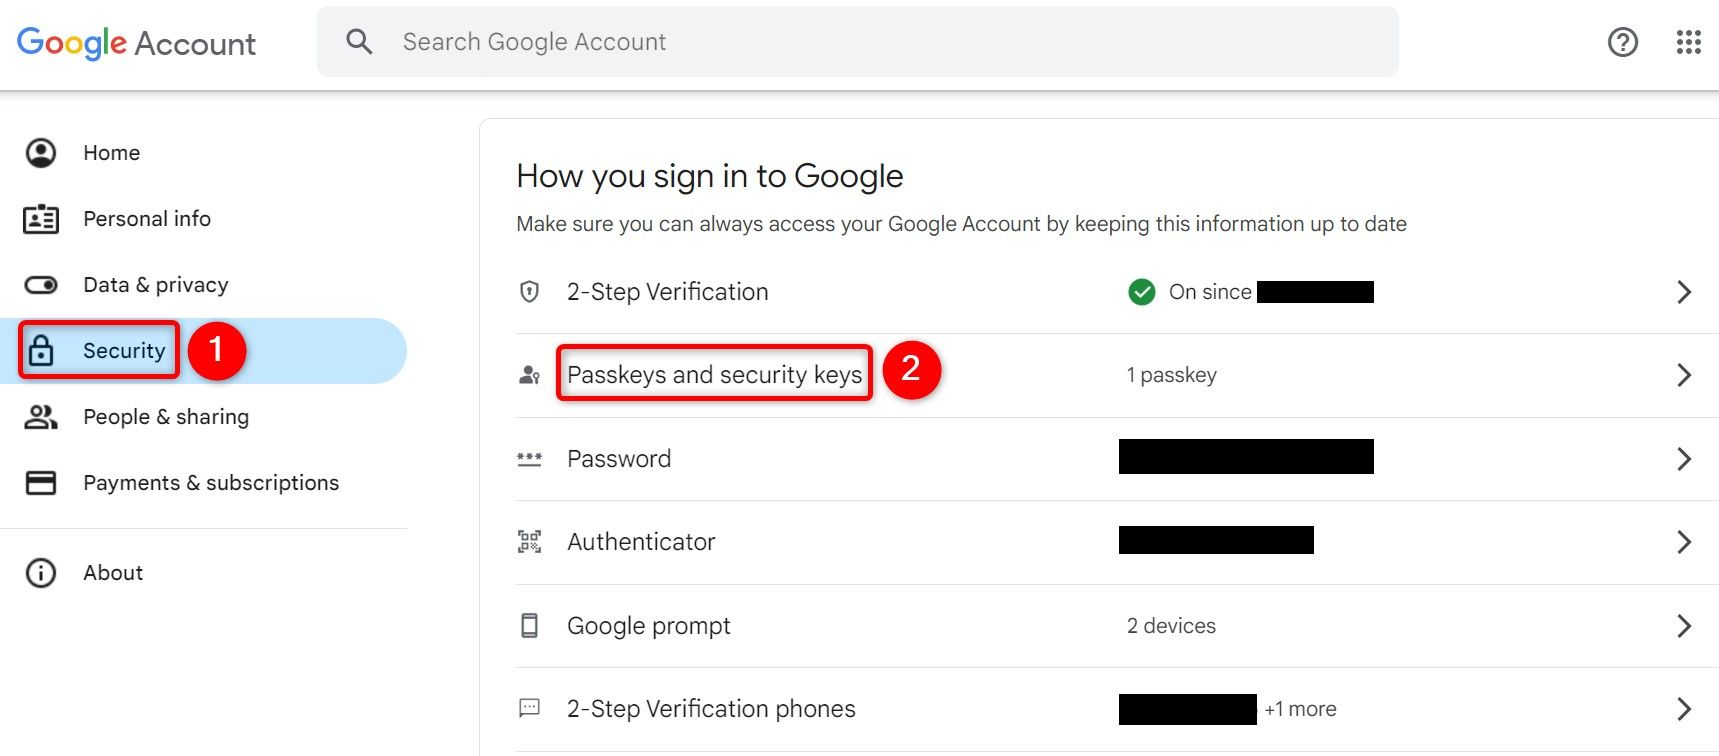Click the QR code icon beside Authenticator
The height and width of the screenshot is (756, 1719).
[530, 541]
